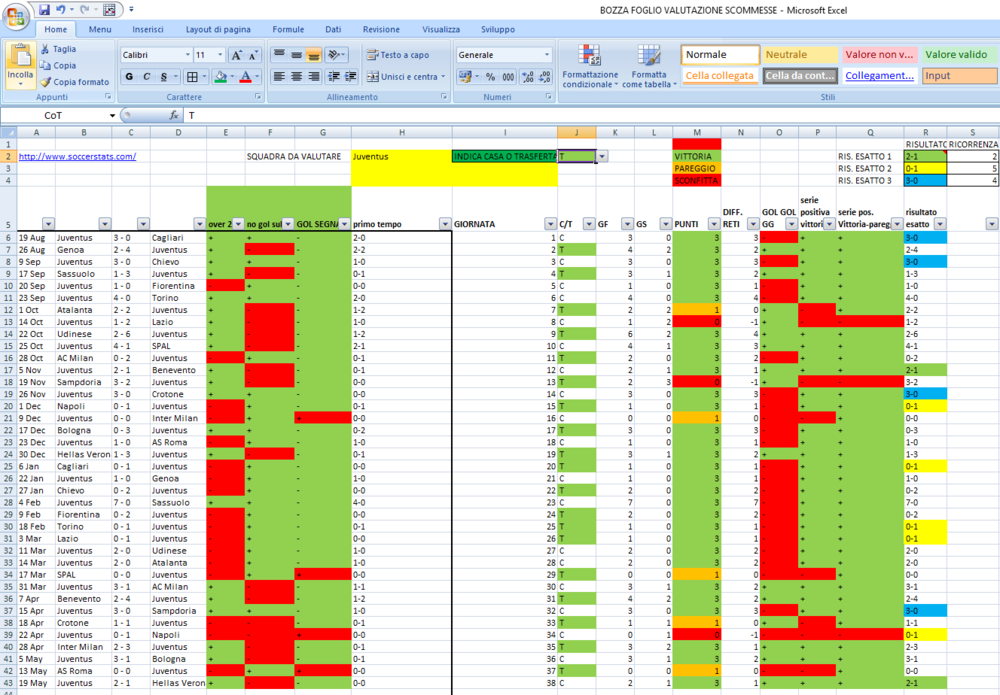Toggle underline (S) formatting
Screen dimensions: 1000x695
(x=164, y=77)
